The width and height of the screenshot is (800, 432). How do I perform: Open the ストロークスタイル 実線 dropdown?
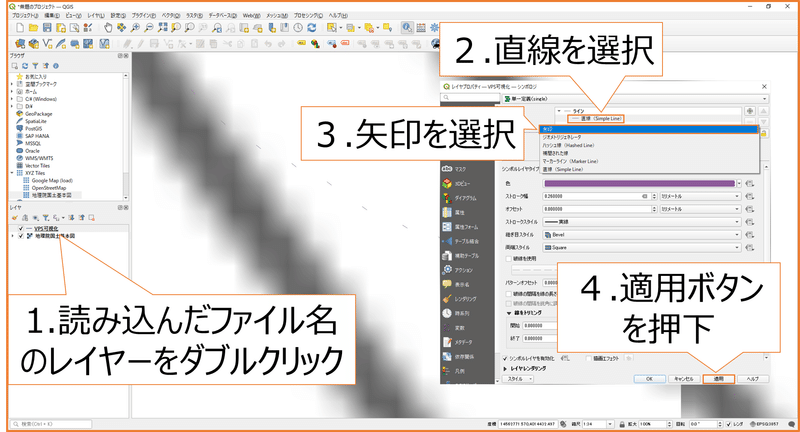641,222
